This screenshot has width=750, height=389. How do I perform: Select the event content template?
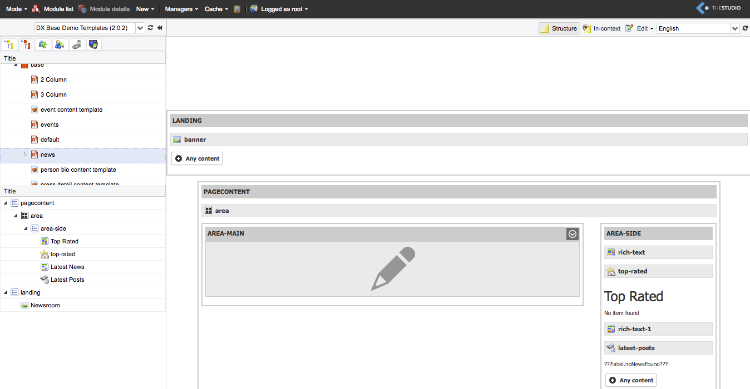[71, 110]
